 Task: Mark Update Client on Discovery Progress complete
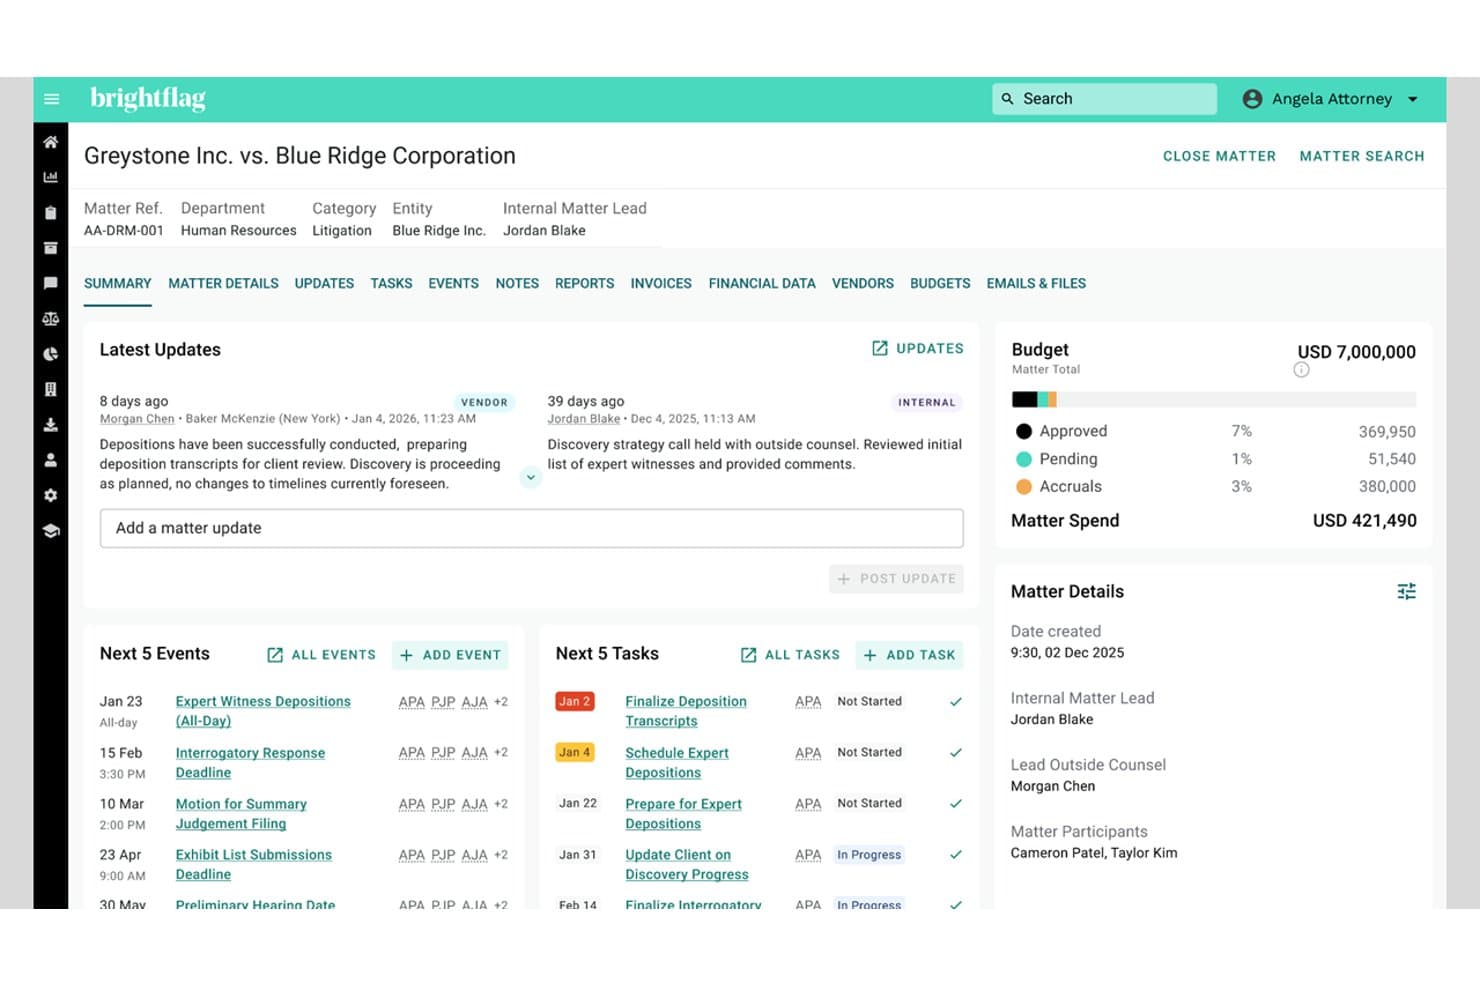[956, 855]
